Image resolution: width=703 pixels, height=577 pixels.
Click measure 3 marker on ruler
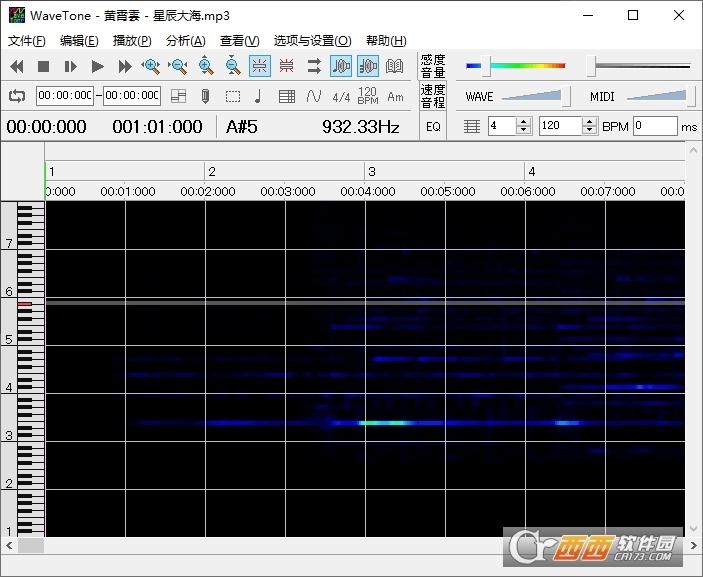[x=372, y=171]
